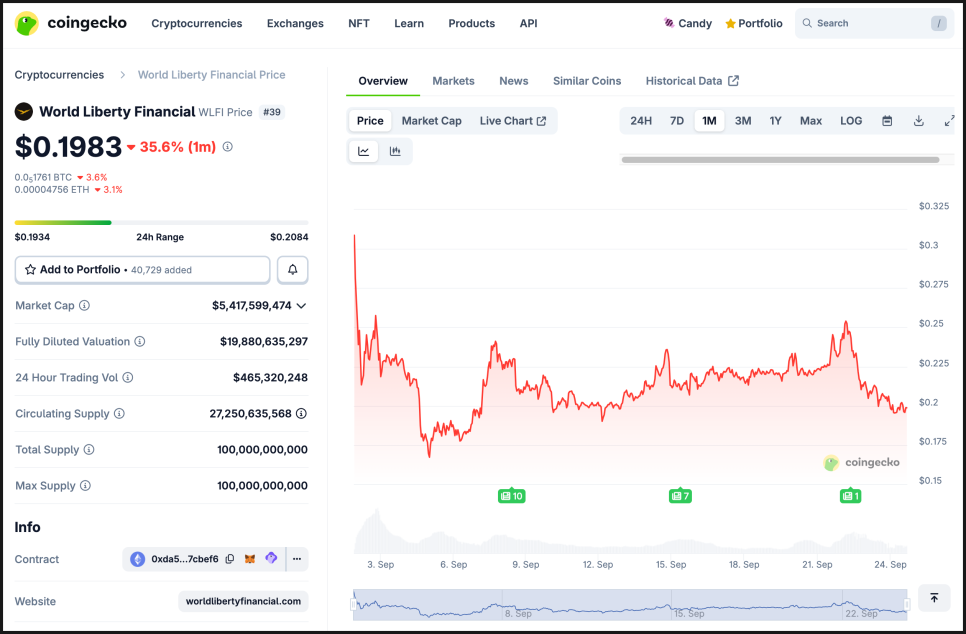Open more contract options ellipsis
The image size is (966, 634).
[297, 559]
